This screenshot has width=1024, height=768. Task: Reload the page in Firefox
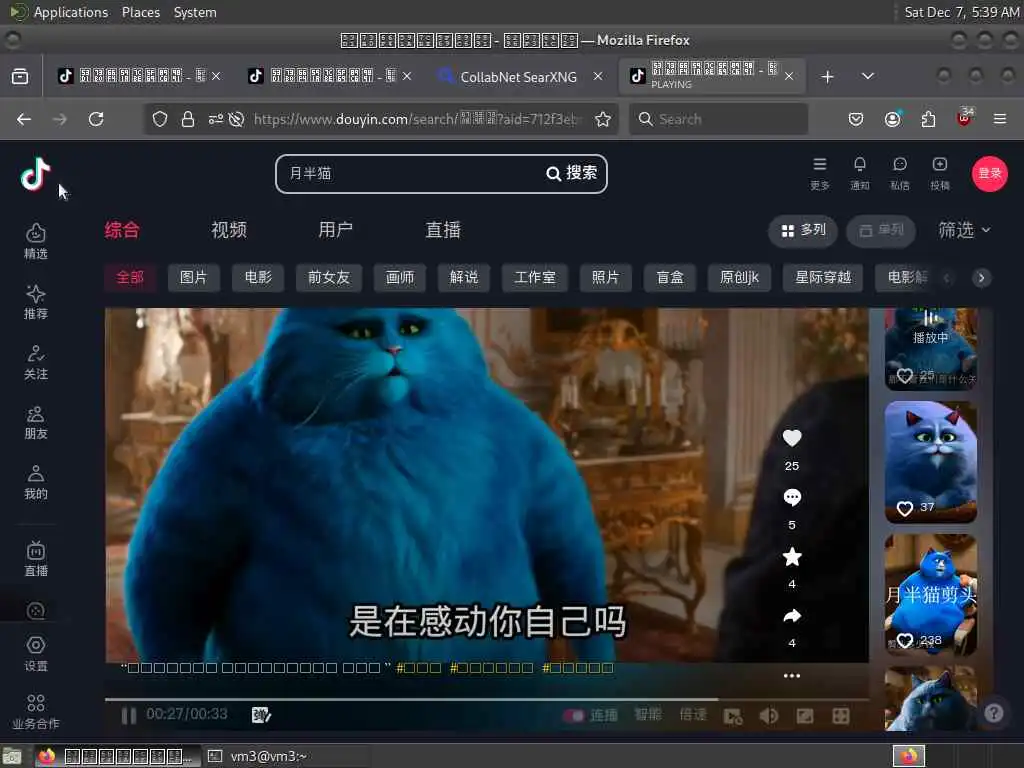click(x=96, y=119)
